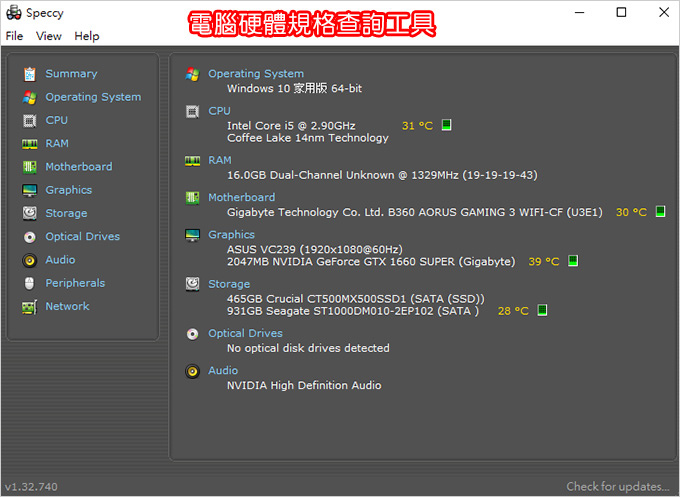Click the 16.0GB Dual-Channel RAM details text
The height and width of the screenshot is (497, 680).
tap(382, 175)
